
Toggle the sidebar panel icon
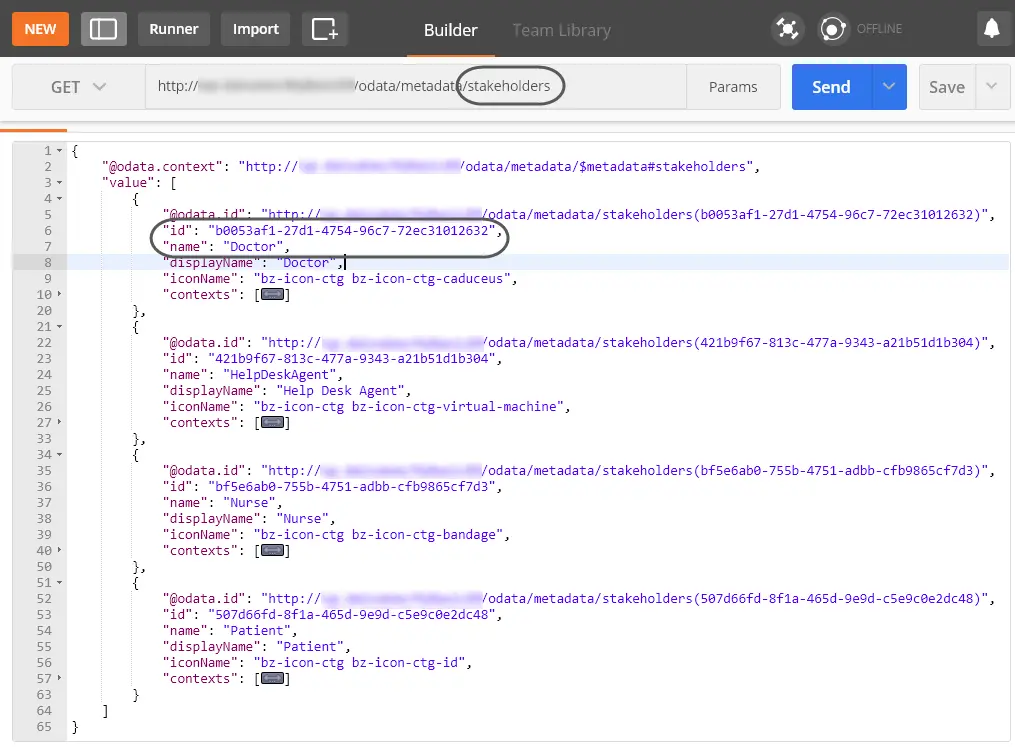104,29
